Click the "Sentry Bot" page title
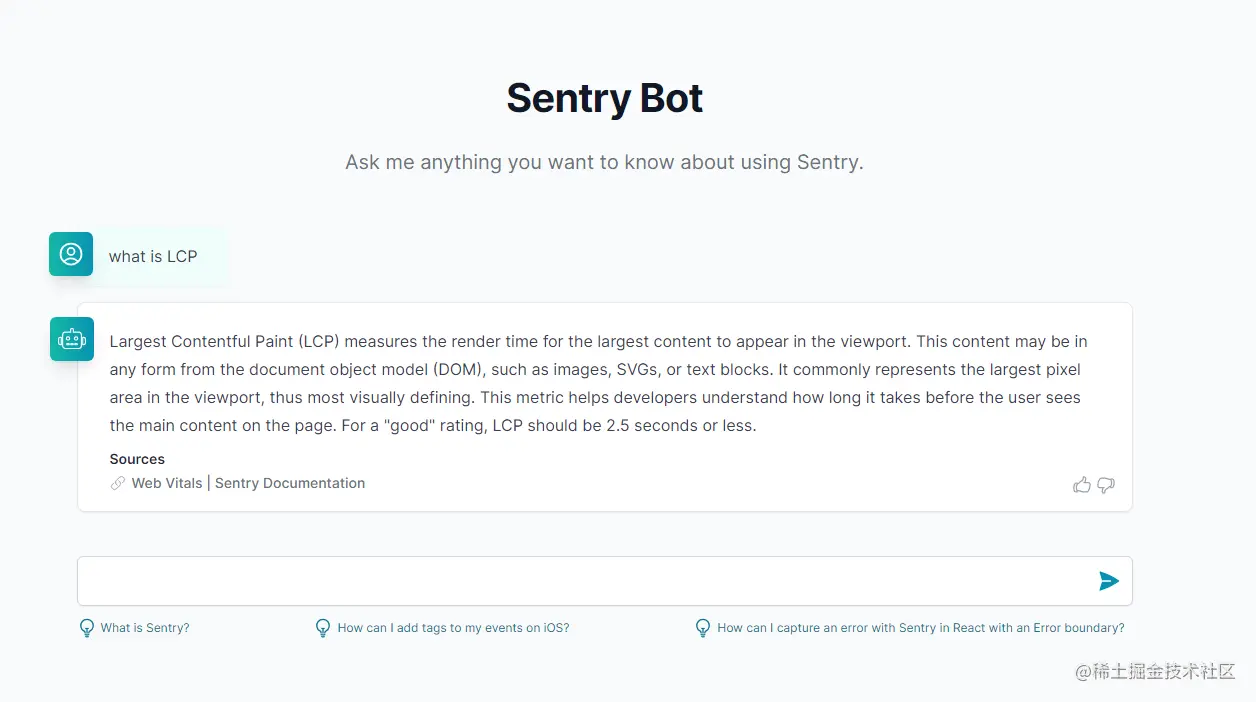Image resolution: width=1256 pixels, height=702 pixels. 604,98
